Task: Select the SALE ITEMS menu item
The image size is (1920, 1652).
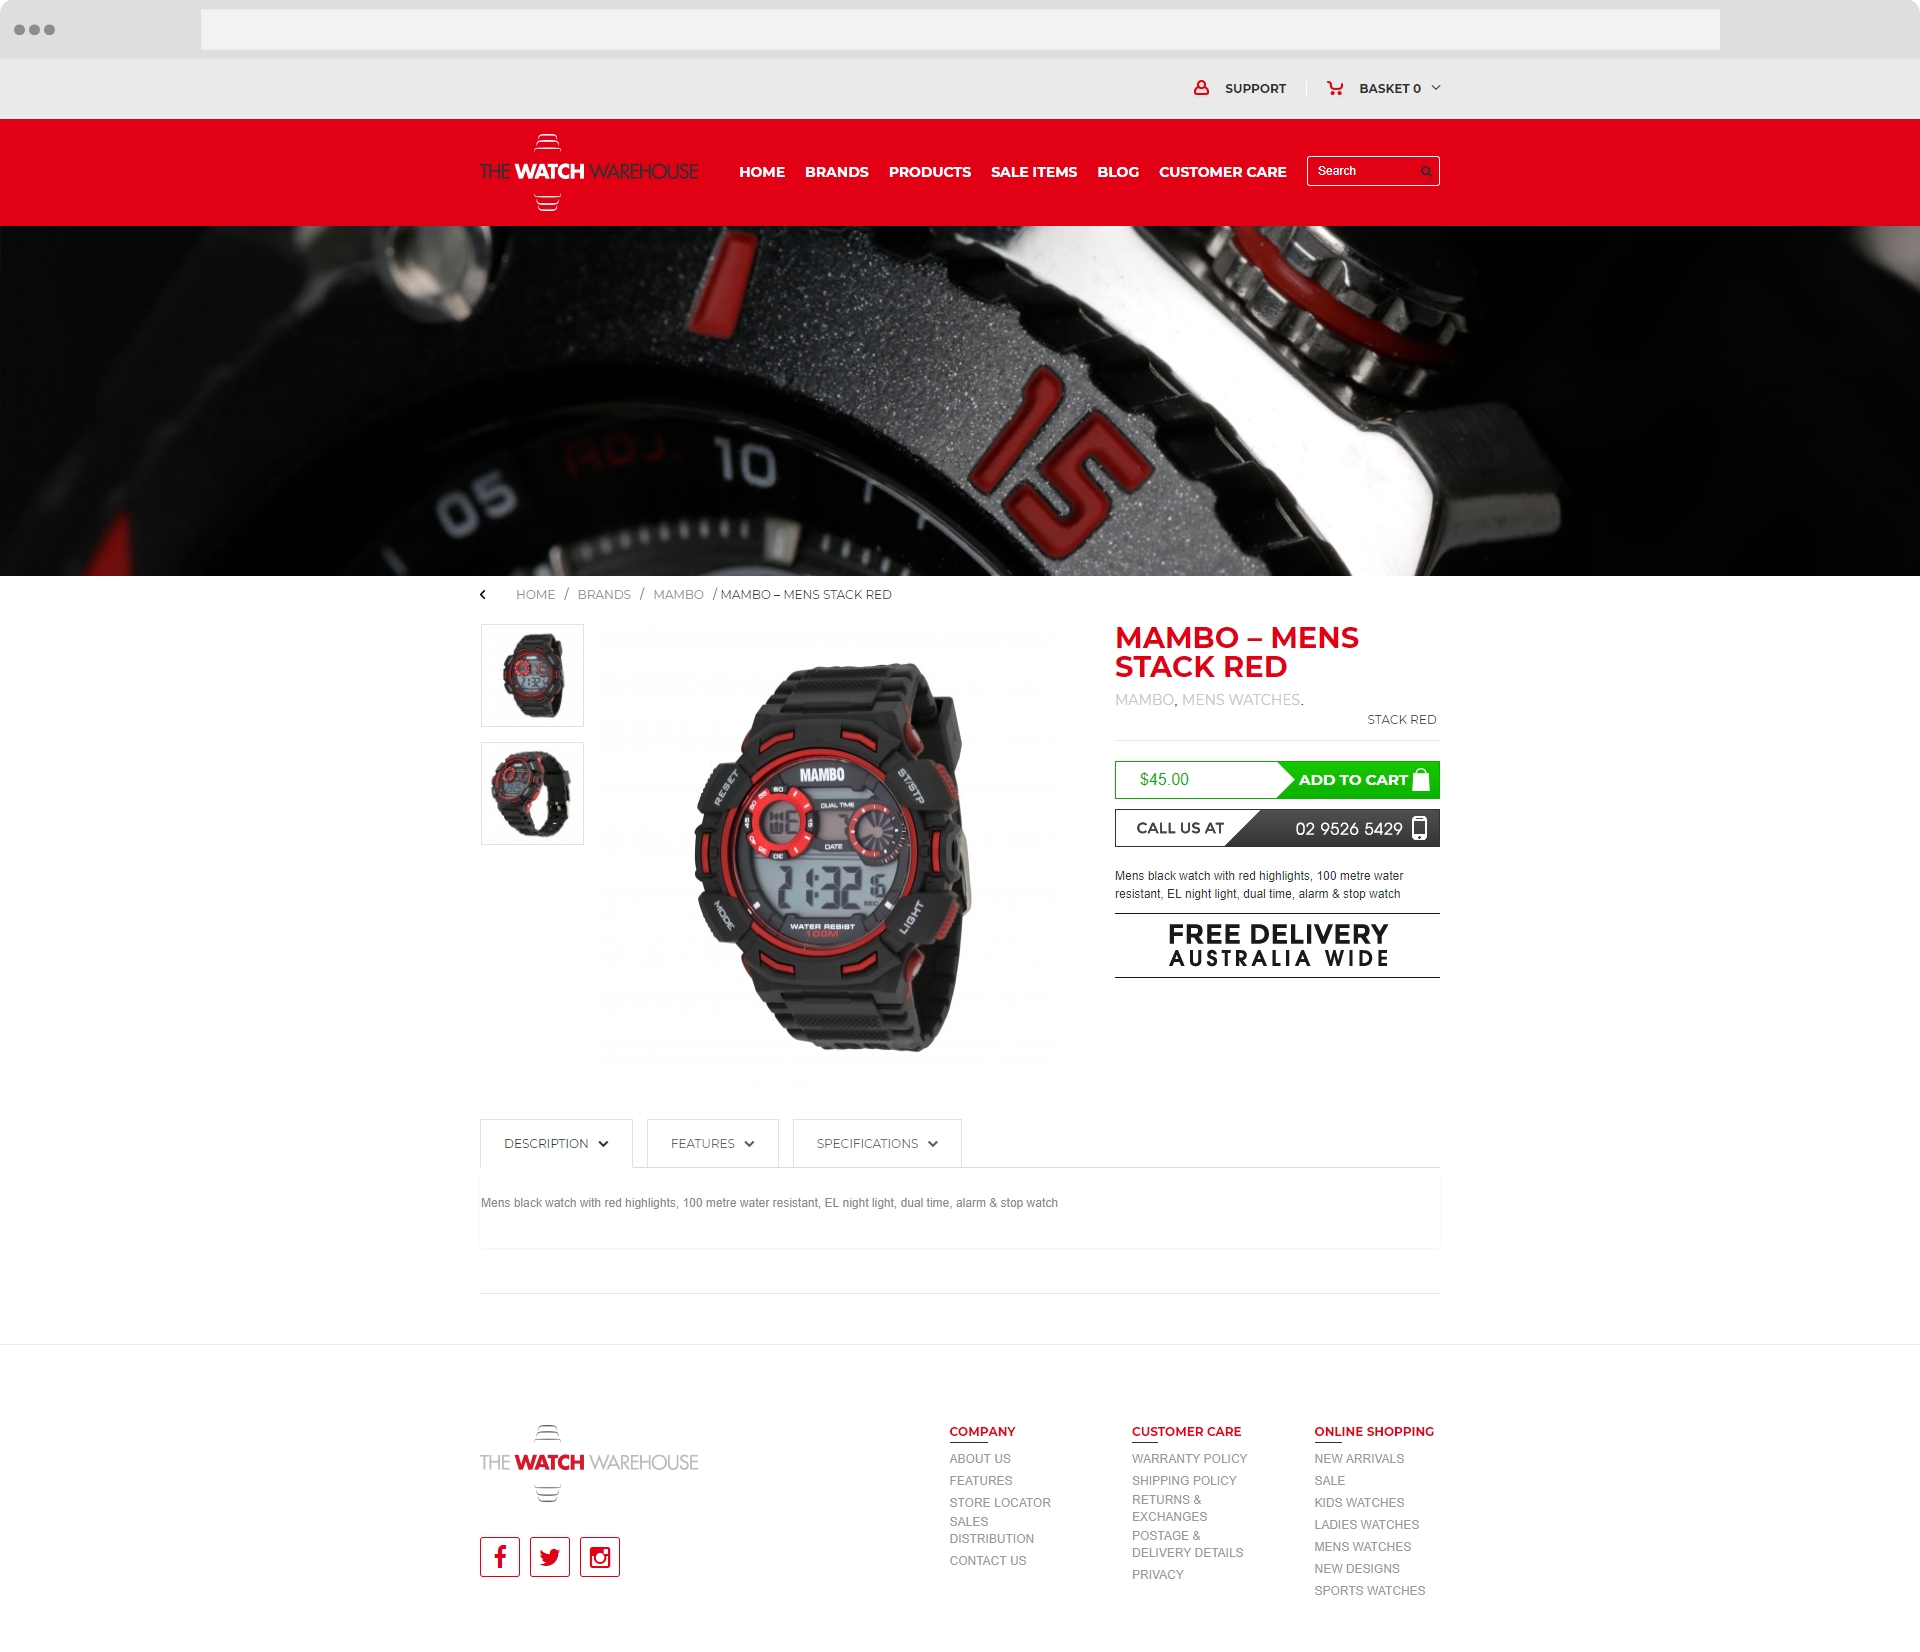Action: [1033, 170]
